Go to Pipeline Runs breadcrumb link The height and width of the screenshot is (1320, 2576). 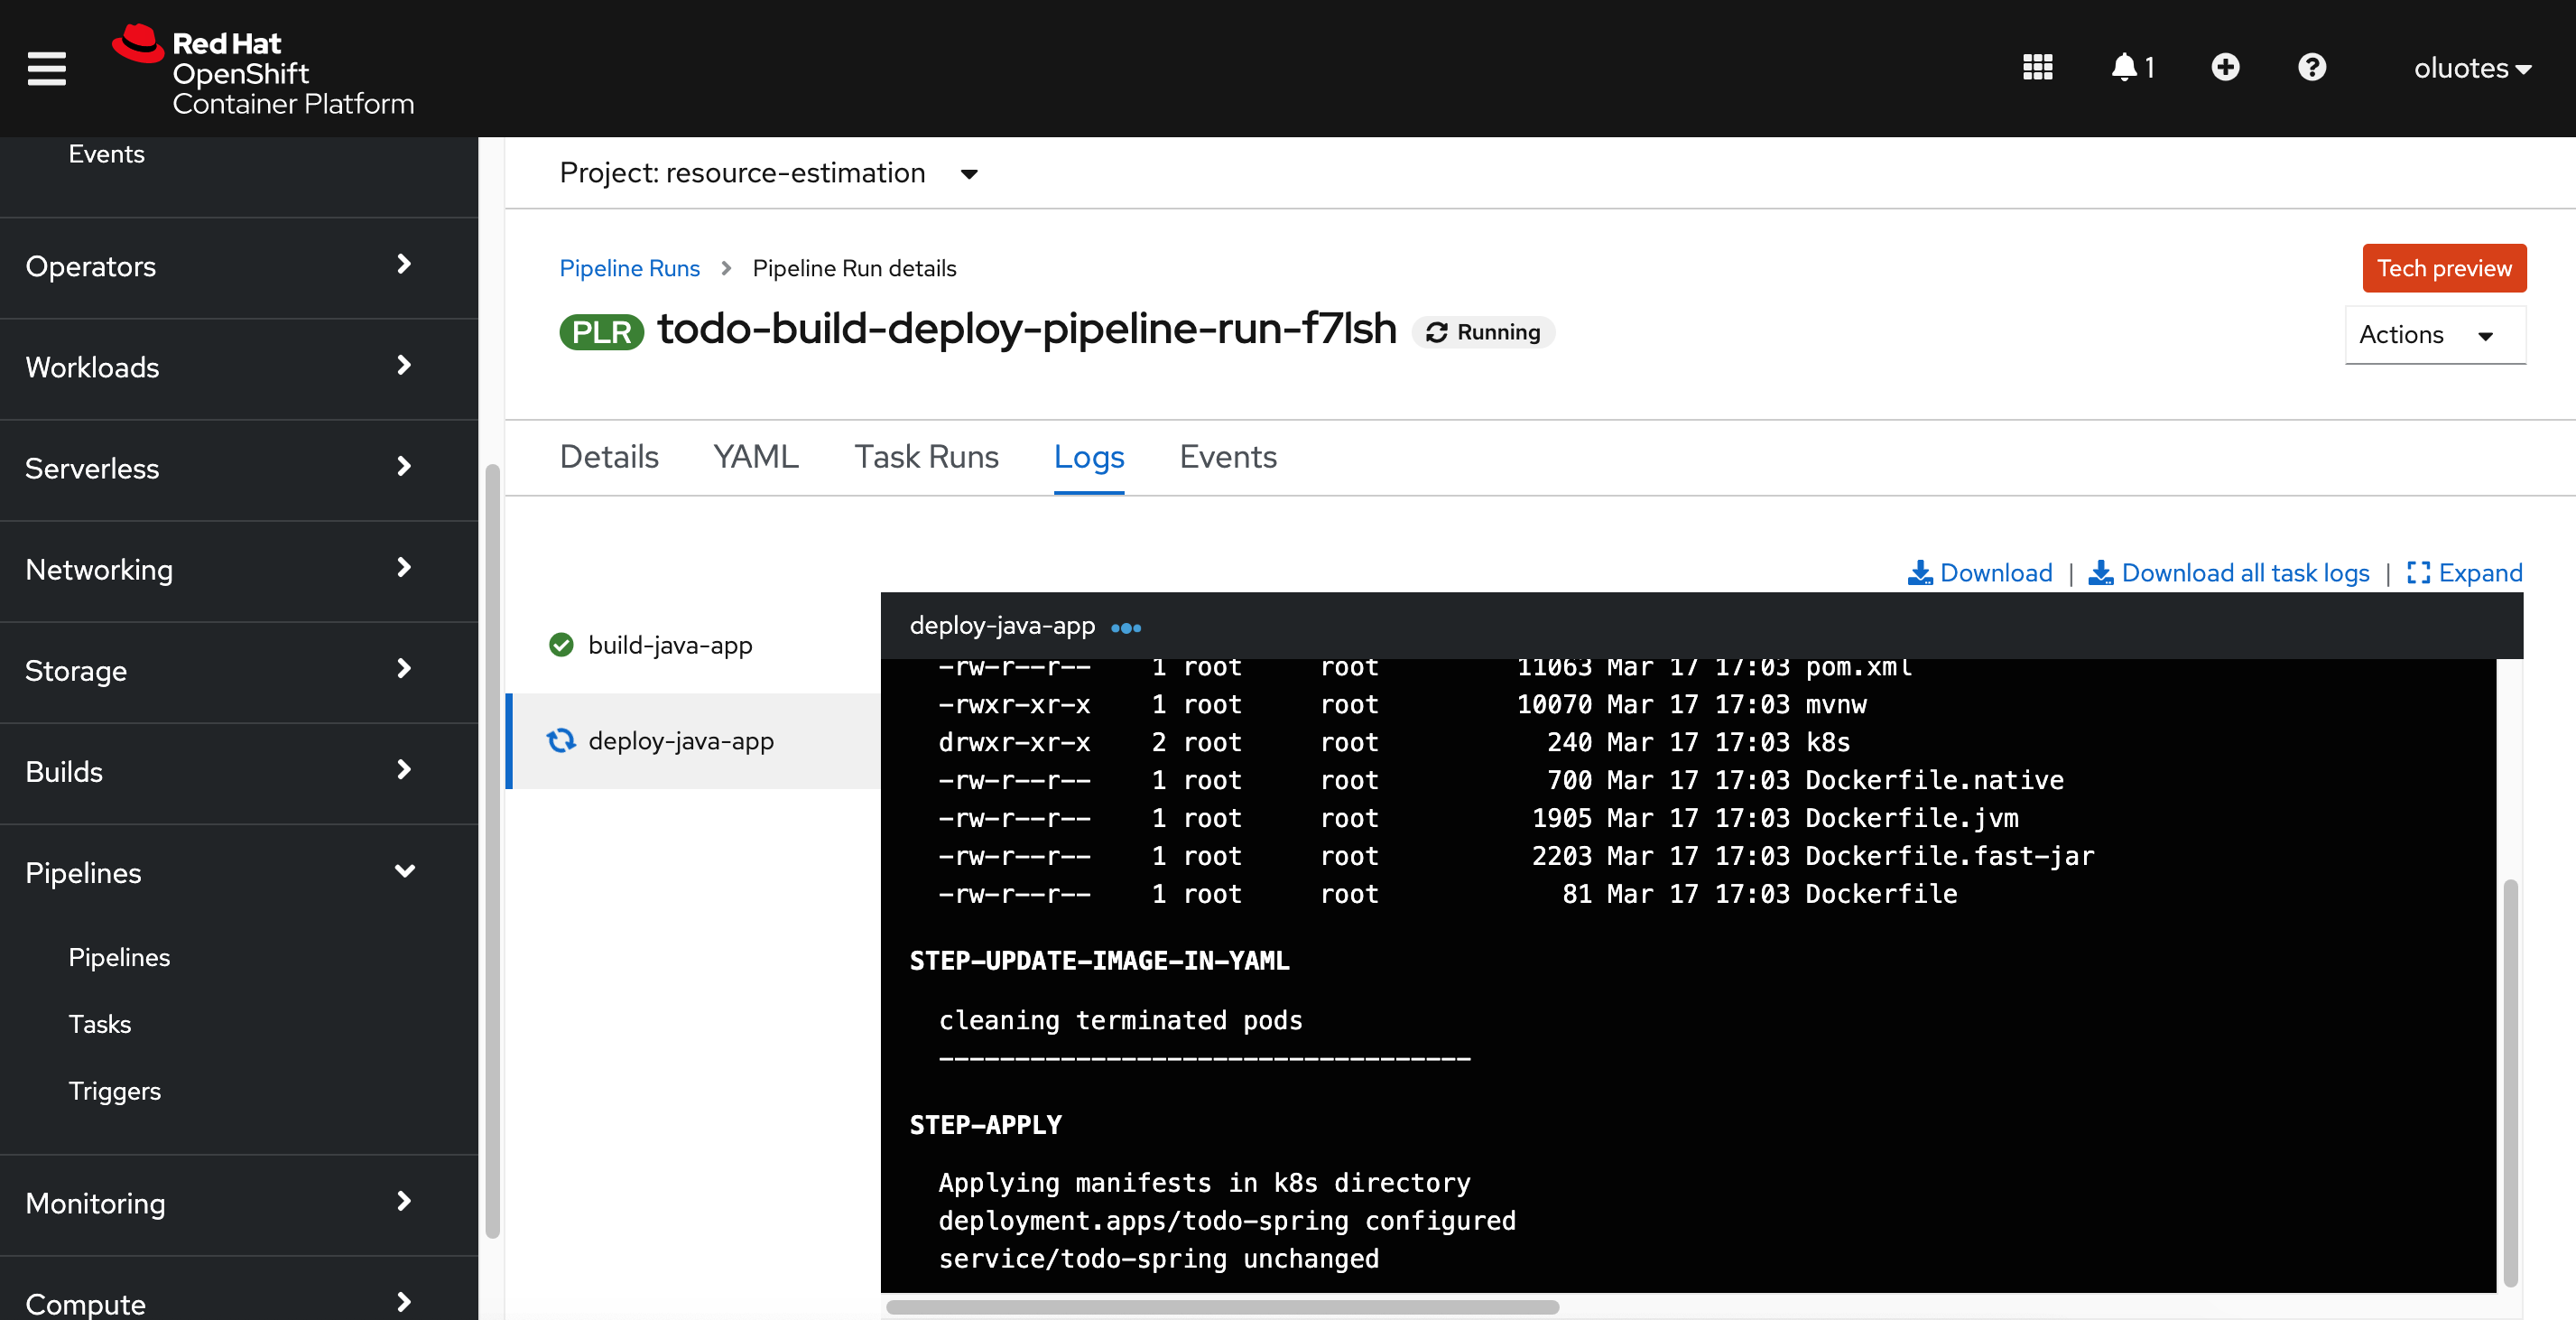point(629,268)
